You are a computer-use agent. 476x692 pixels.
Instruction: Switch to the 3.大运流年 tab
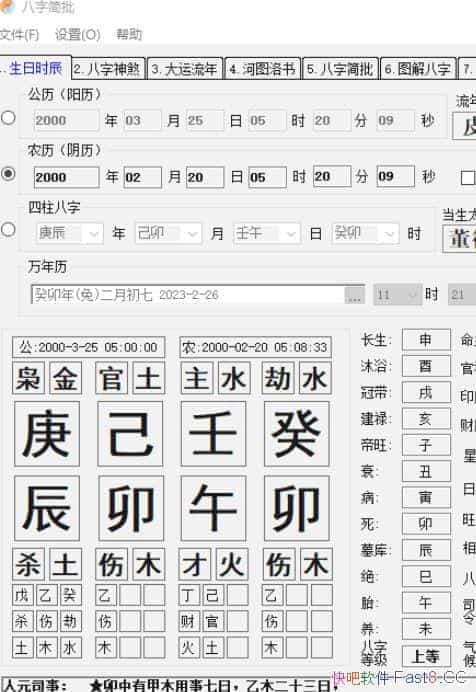coord(185,69)
